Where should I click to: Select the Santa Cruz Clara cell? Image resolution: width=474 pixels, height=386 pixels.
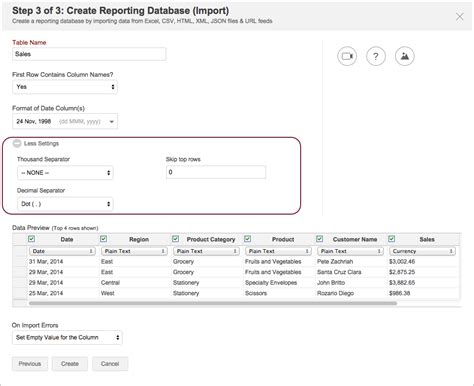point(339,272)
